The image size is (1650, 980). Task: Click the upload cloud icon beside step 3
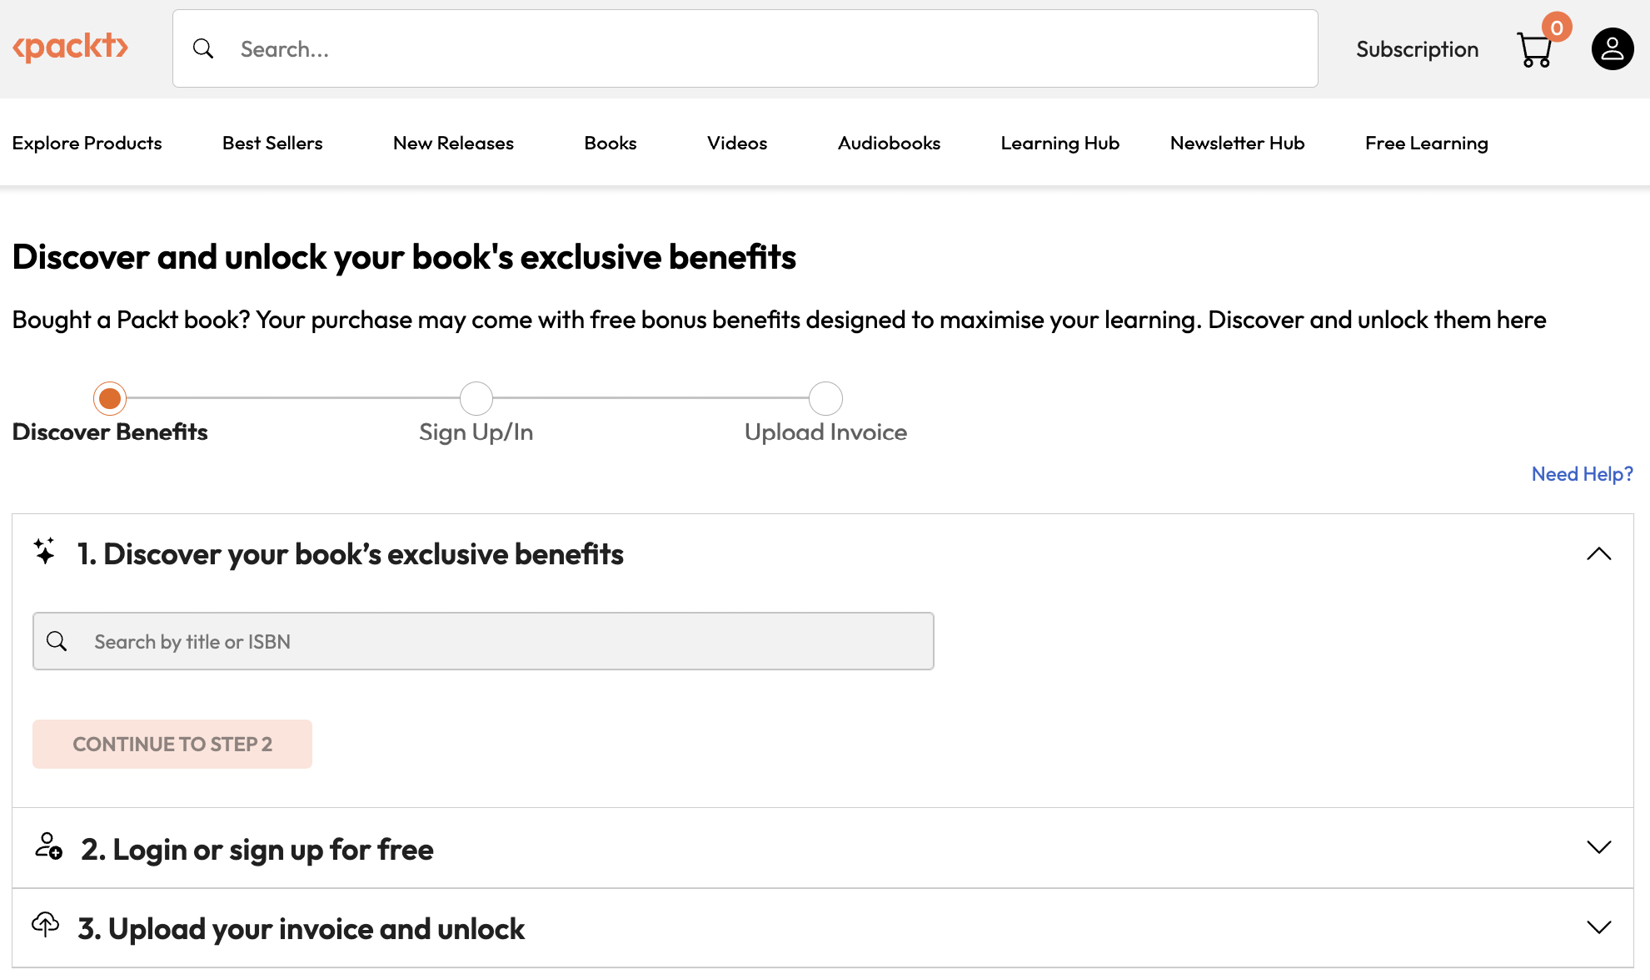(x=45, y=926)
